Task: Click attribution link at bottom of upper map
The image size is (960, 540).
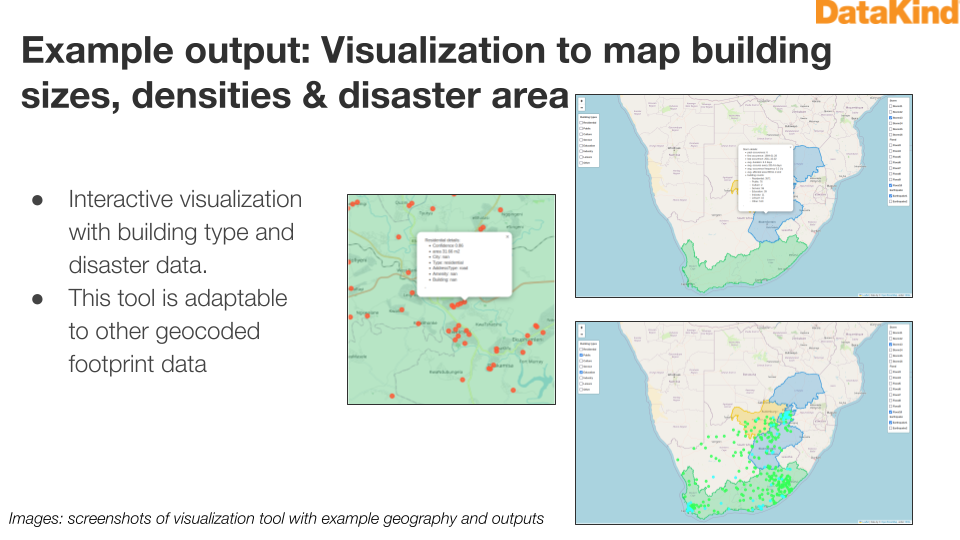Action: tap(885, 294)
